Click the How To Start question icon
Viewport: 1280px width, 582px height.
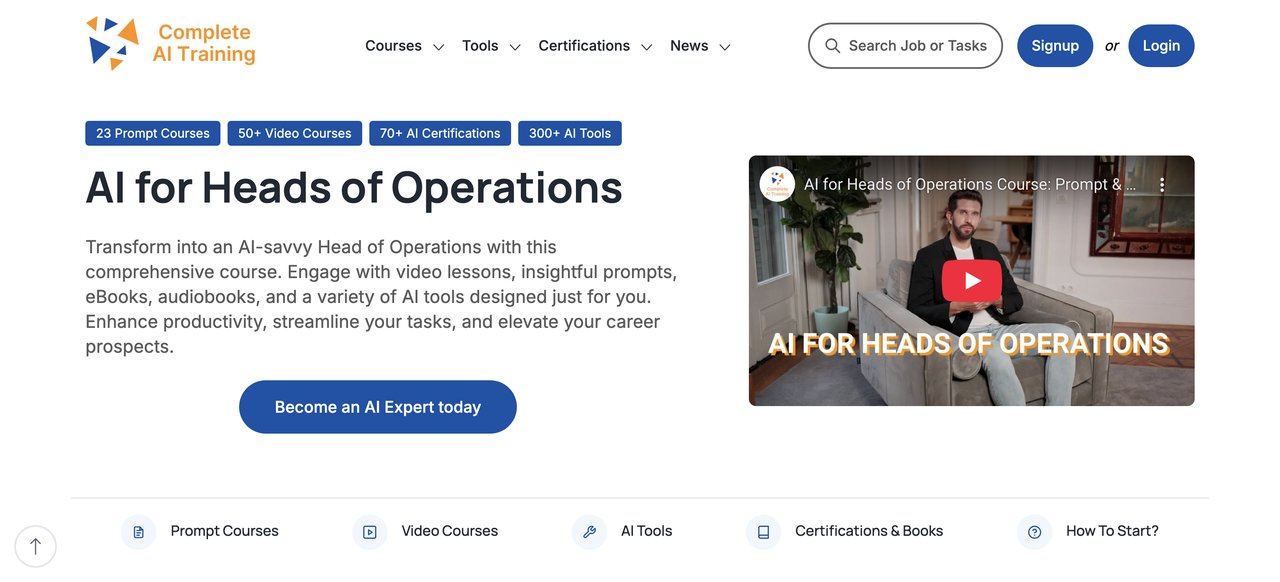[1034, 532]
